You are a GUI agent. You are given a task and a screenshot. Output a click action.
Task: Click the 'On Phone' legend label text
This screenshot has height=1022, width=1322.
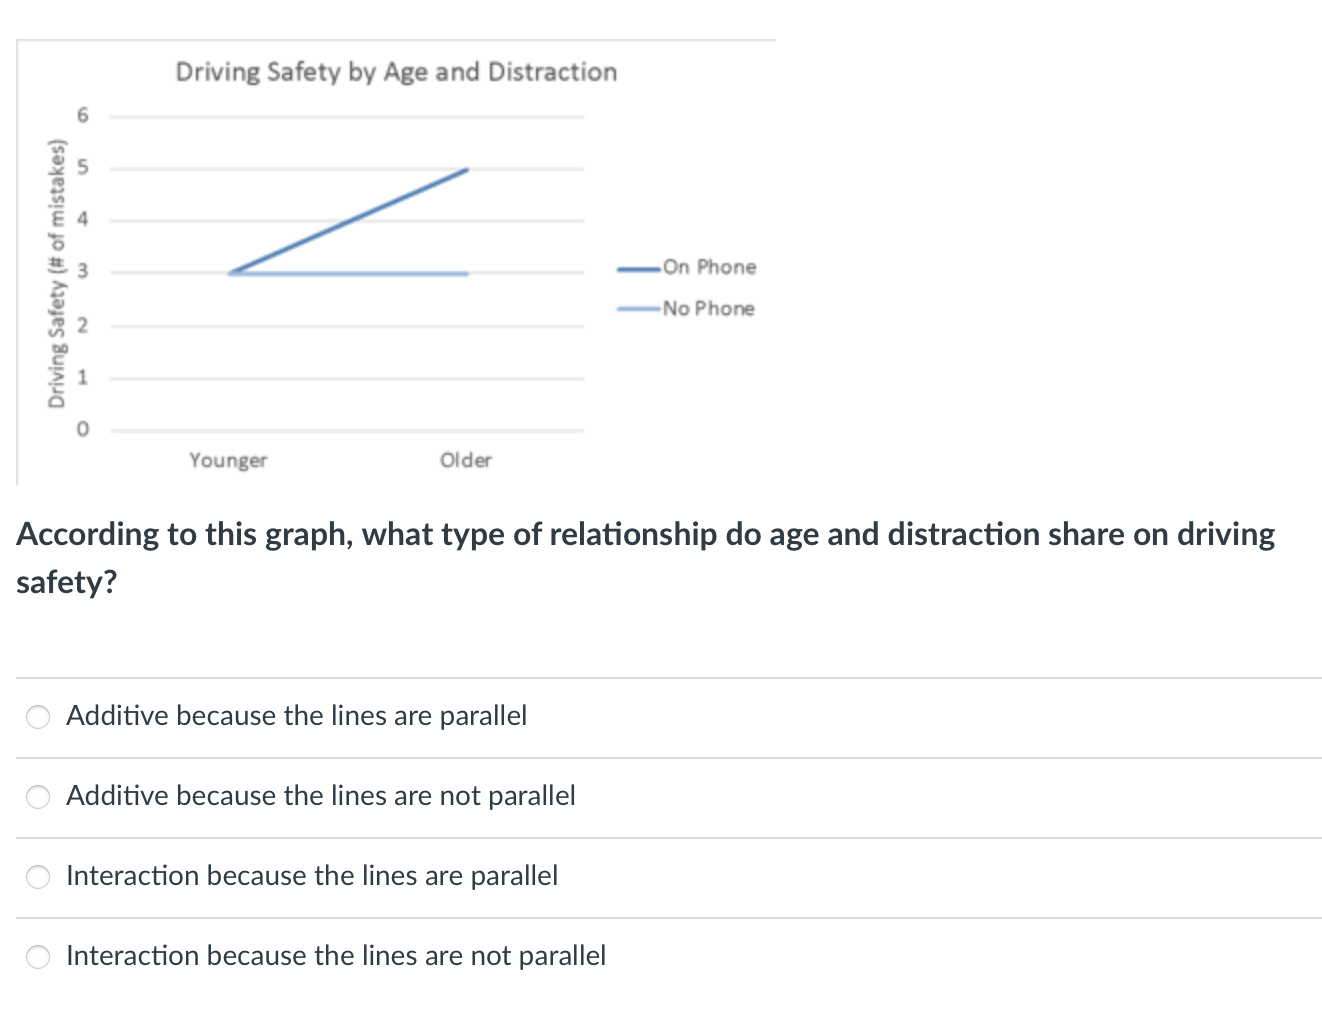point(710,267)
